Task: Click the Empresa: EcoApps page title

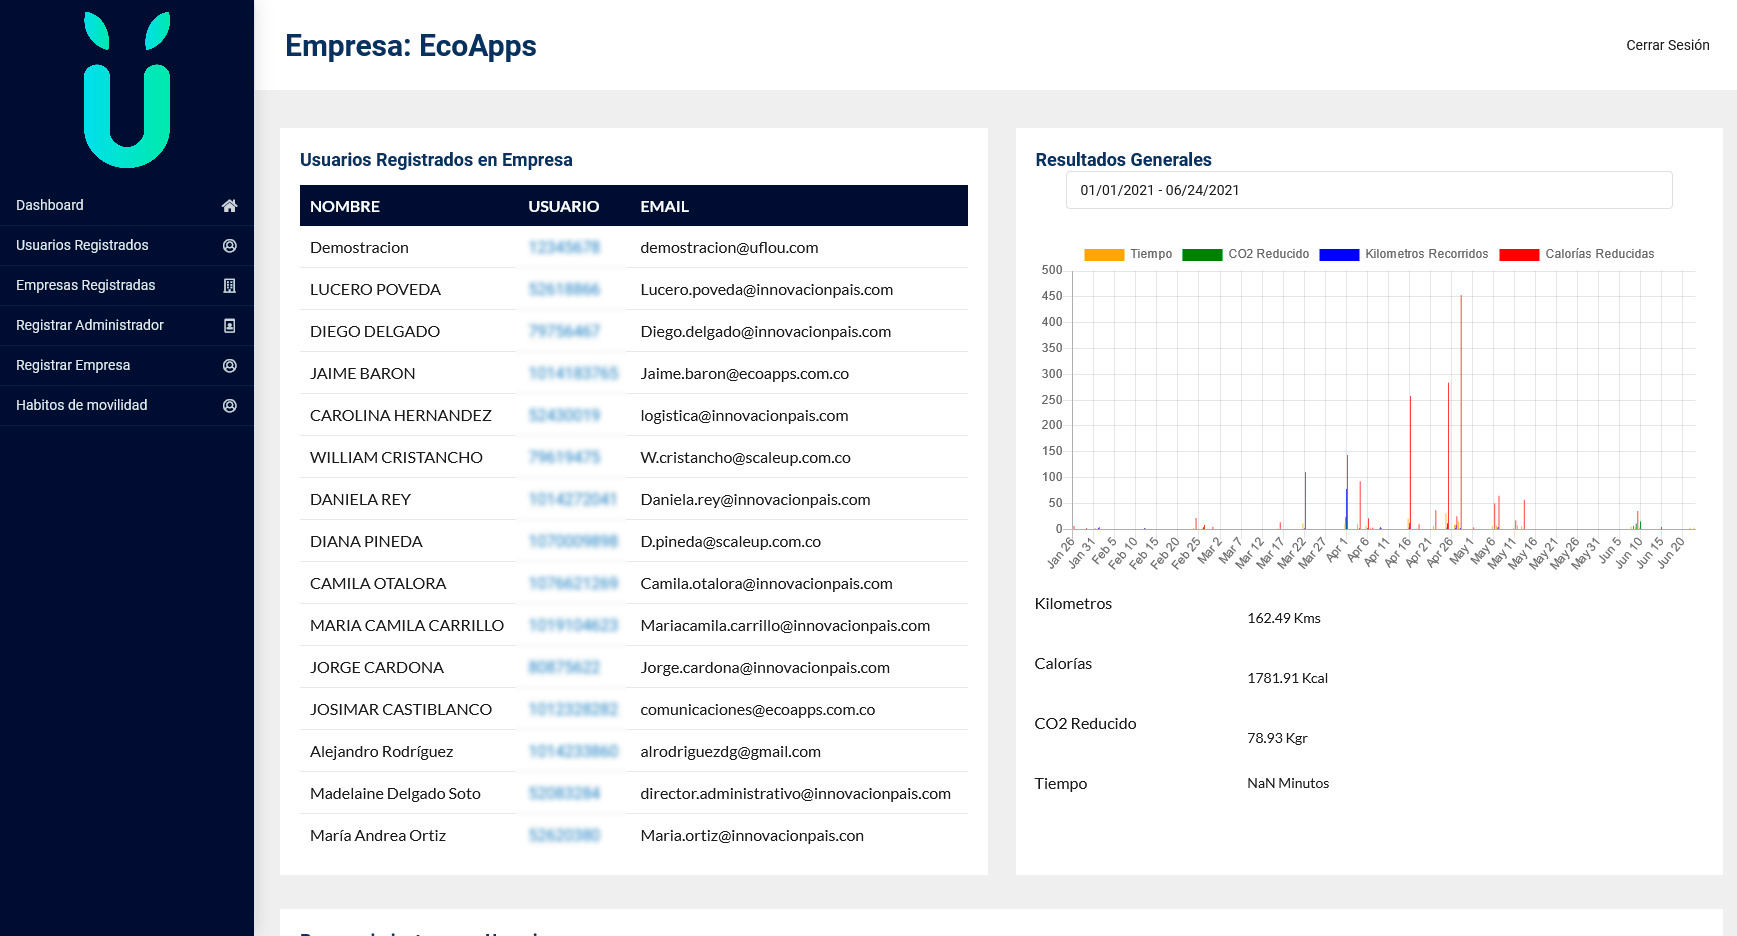Action: (411, 45)
